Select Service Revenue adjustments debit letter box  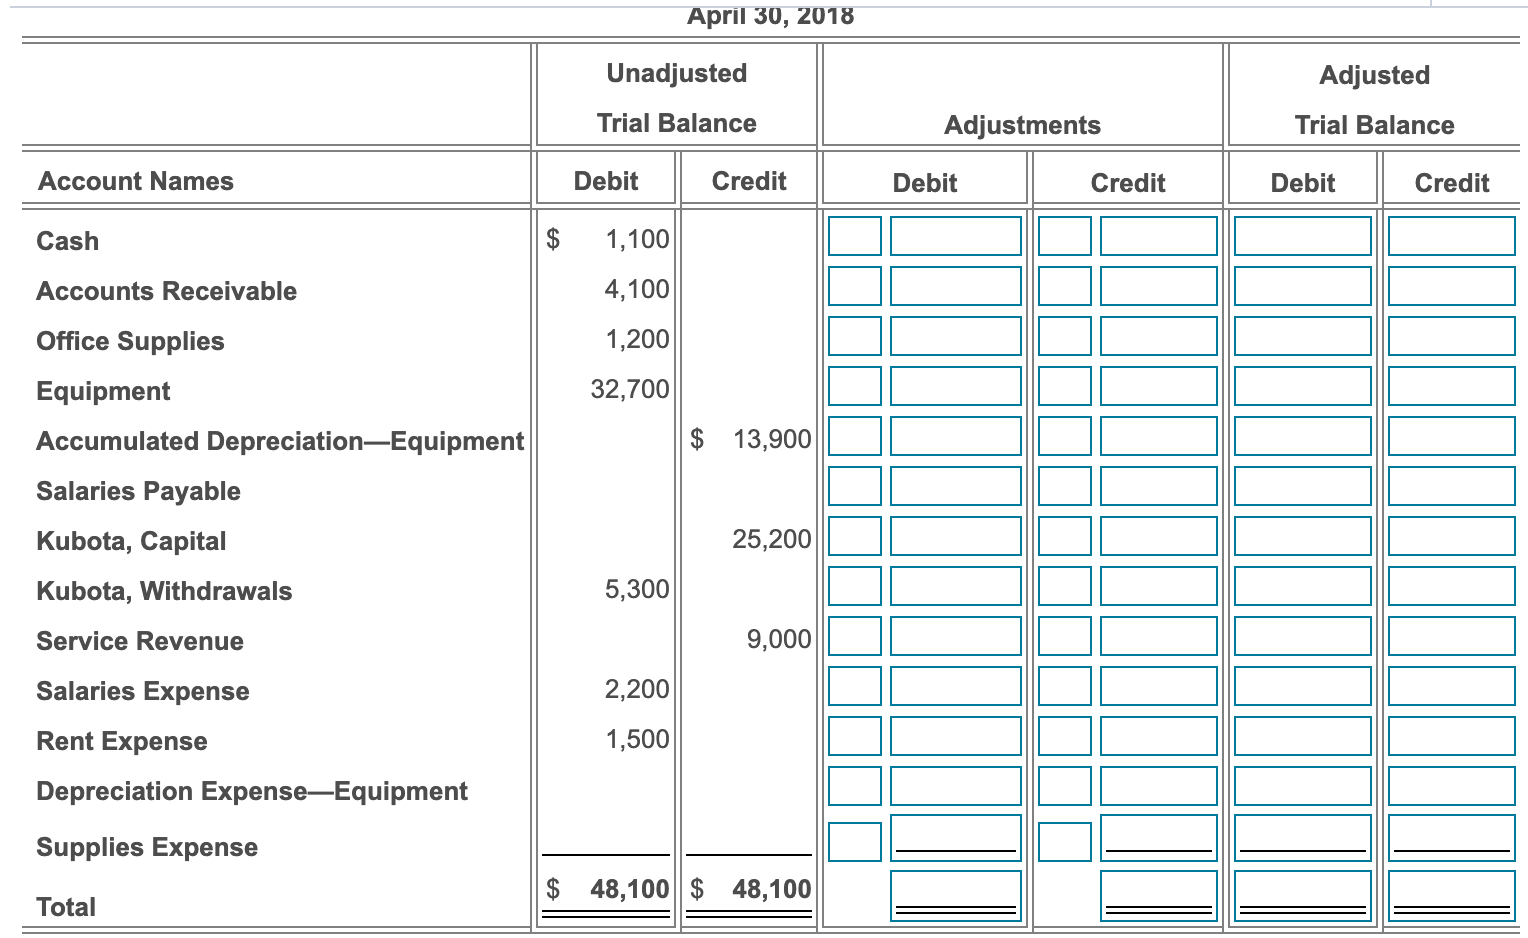coord(855,636)
